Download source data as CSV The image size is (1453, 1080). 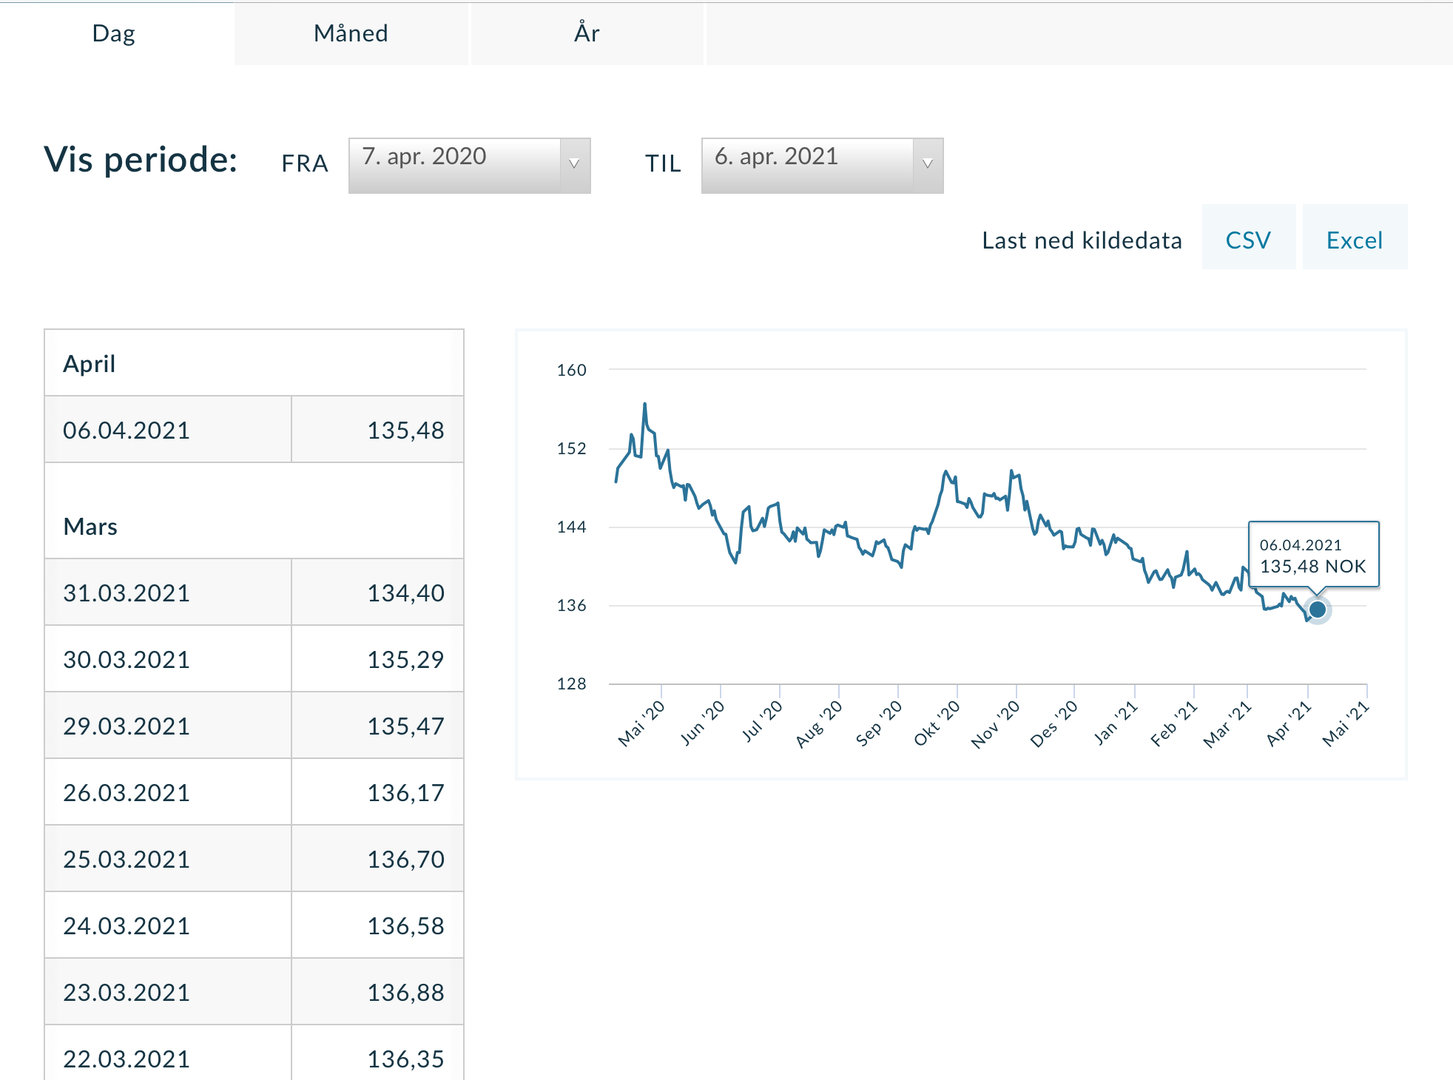[1248, 240]
